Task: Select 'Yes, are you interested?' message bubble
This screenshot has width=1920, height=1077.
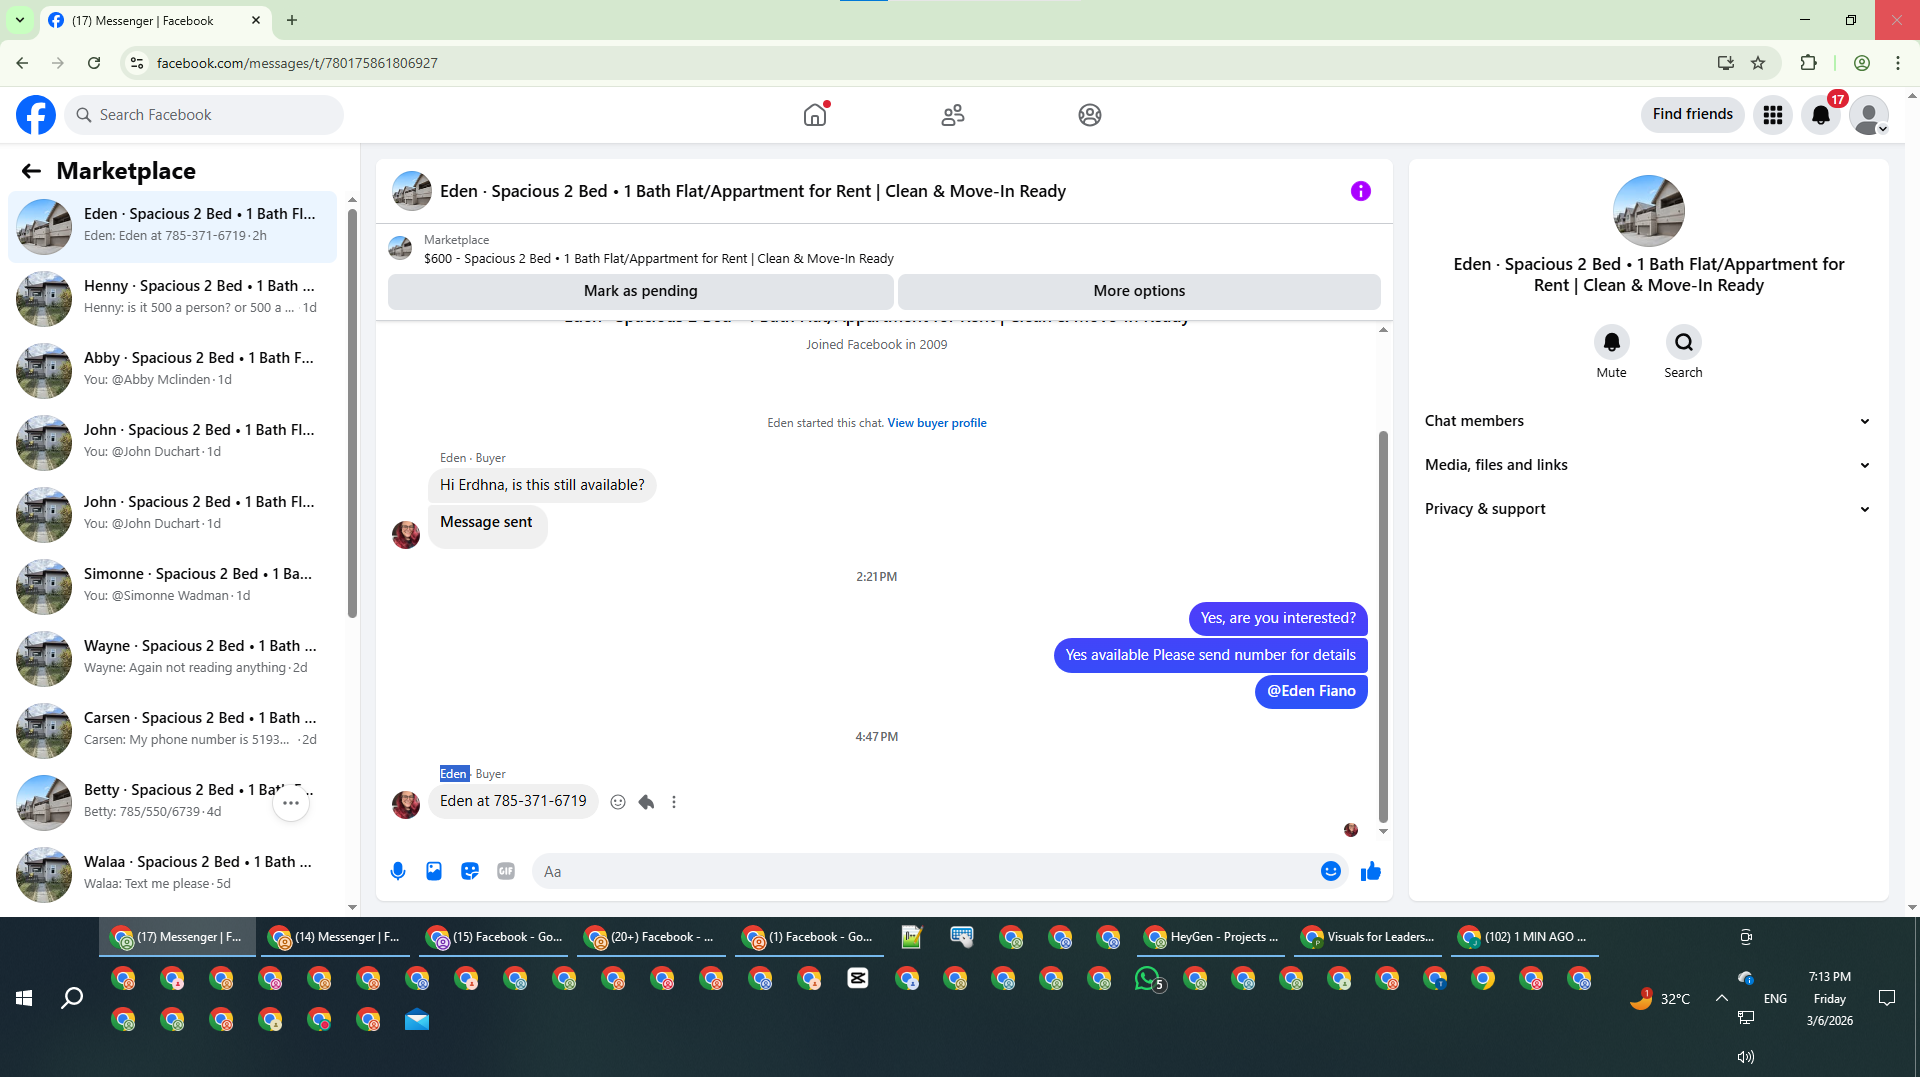Action: point(1278,618)
